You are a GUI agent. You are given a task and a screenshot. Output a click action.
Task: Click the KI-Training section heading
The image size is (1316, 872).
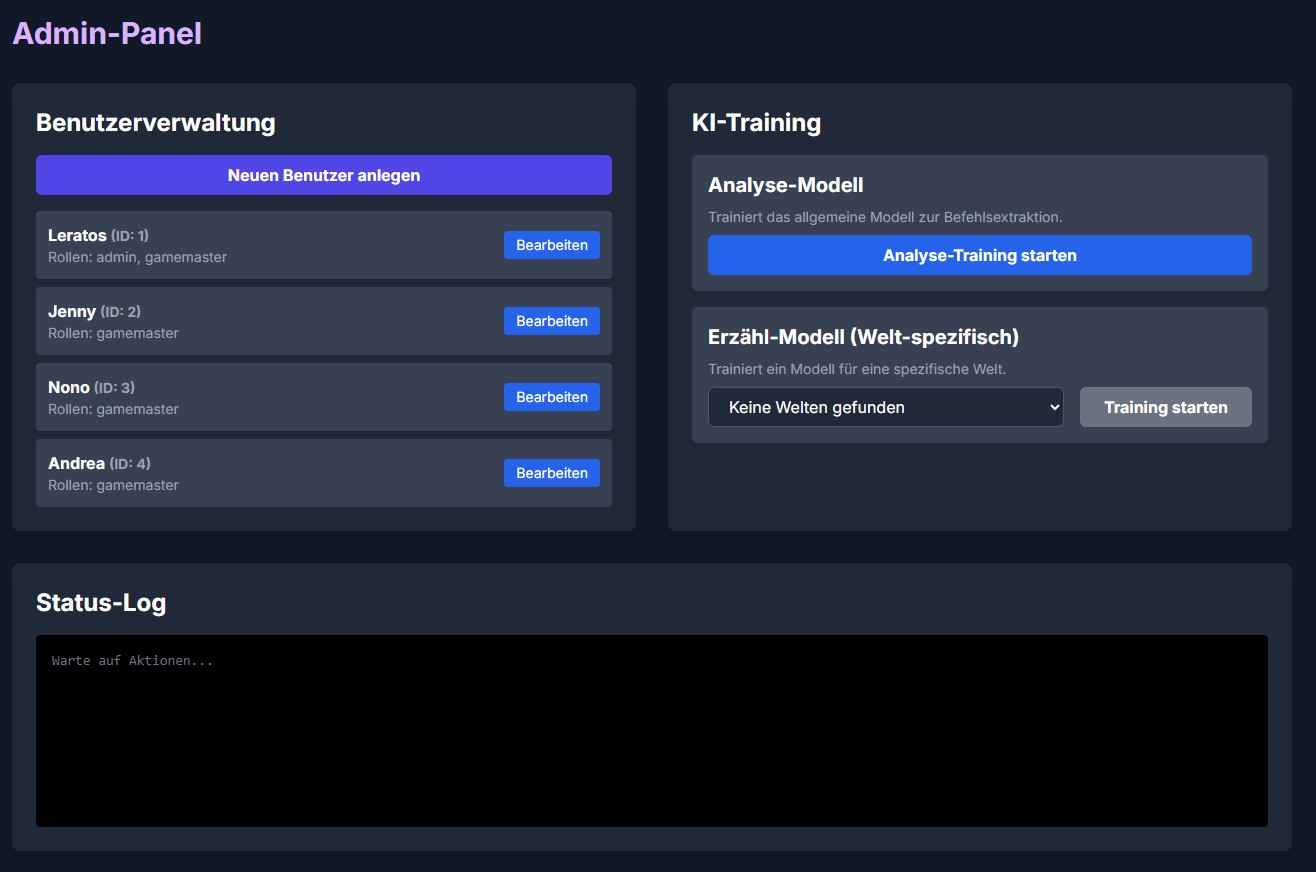coord(756,122)
